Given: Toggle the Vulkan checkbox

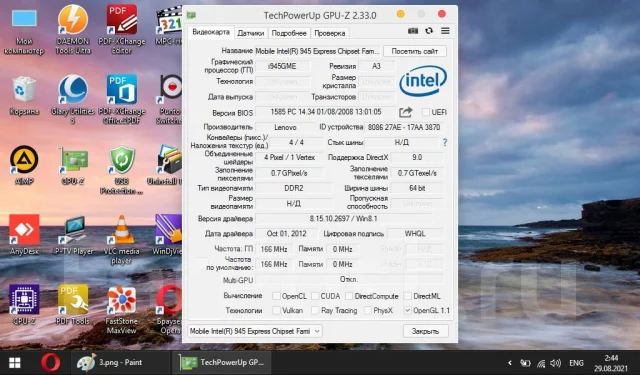Looking at the screenshot, I should (276, 311).
